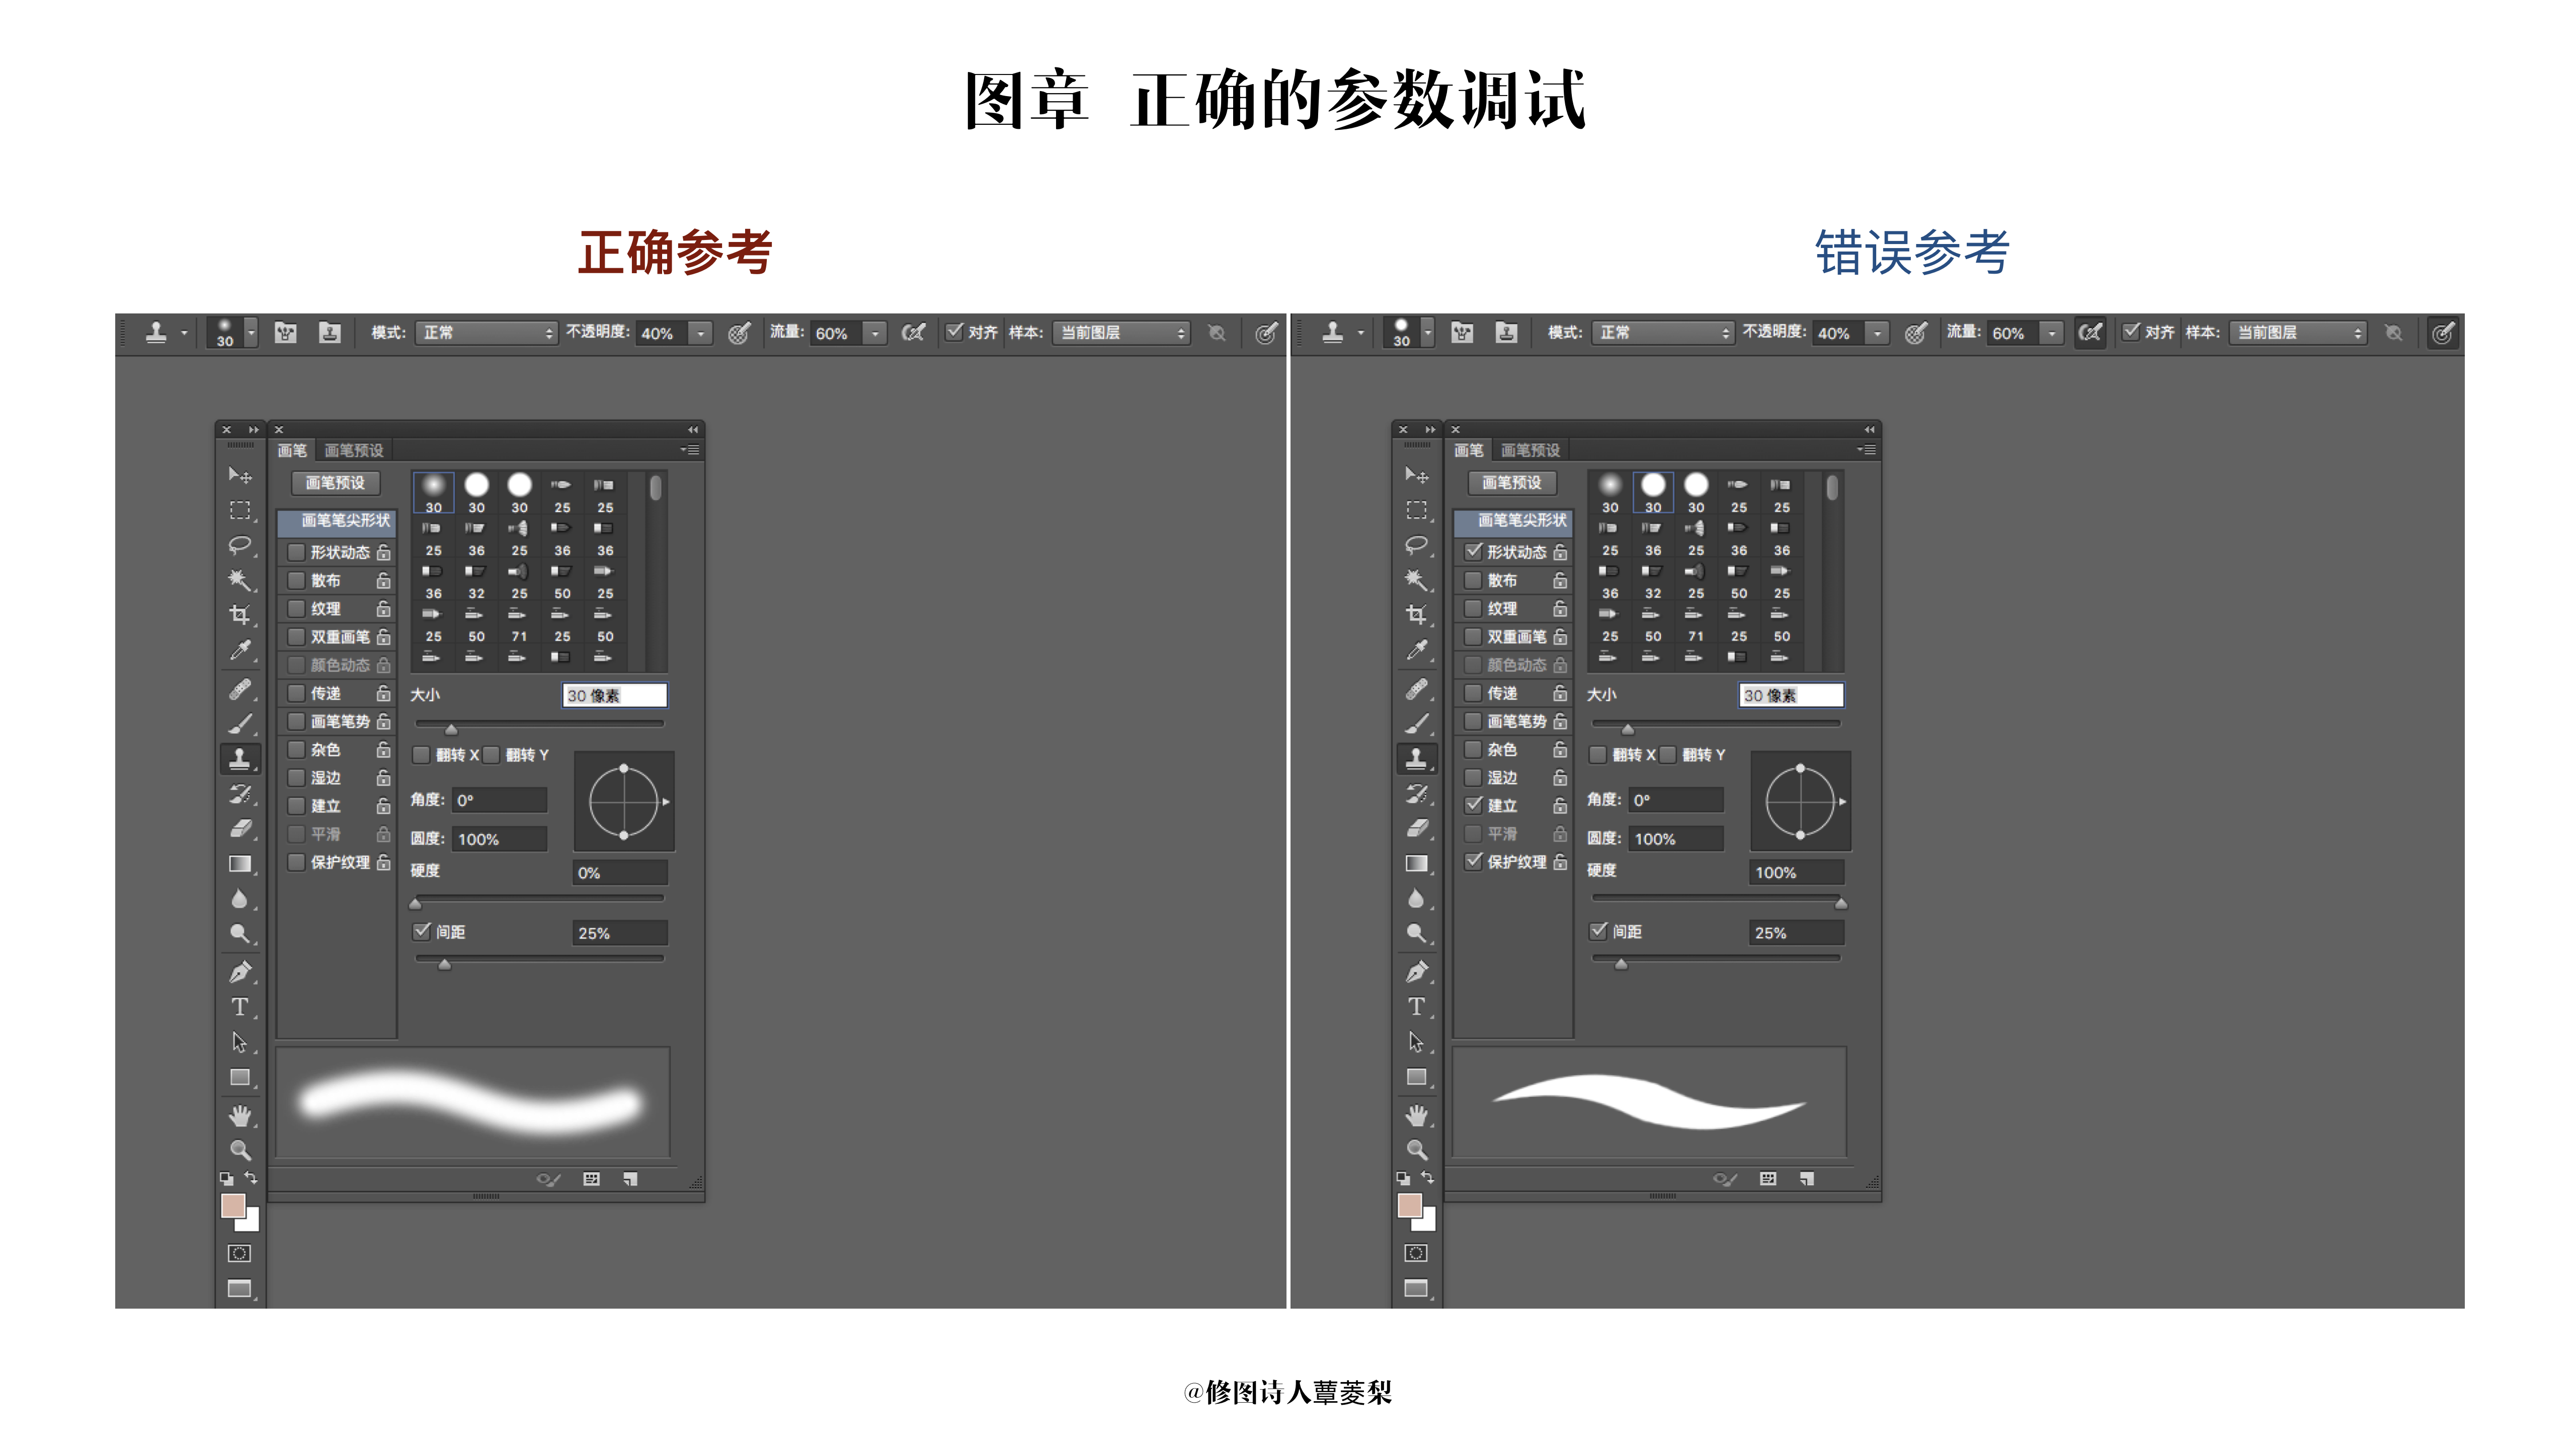Click the 硬度 100% field in right panel

pos(1796,872)
